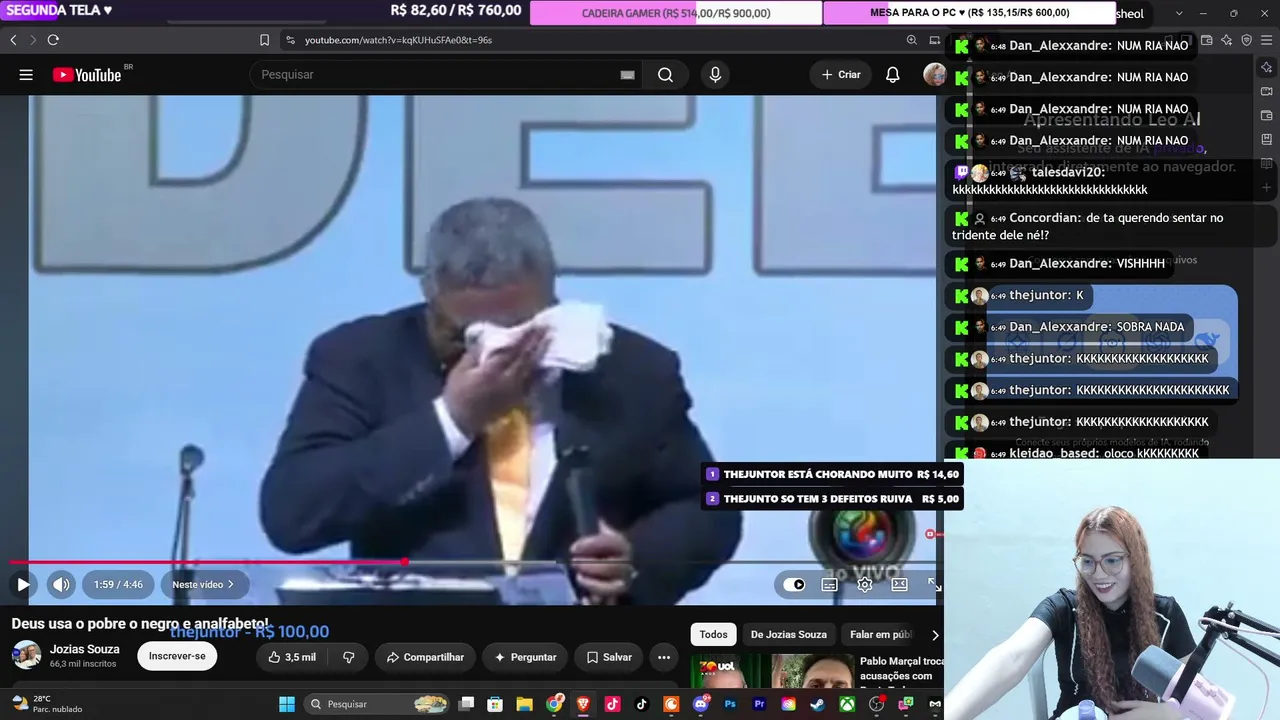Open the tab list dropdown in title bar

(1179, 13)
